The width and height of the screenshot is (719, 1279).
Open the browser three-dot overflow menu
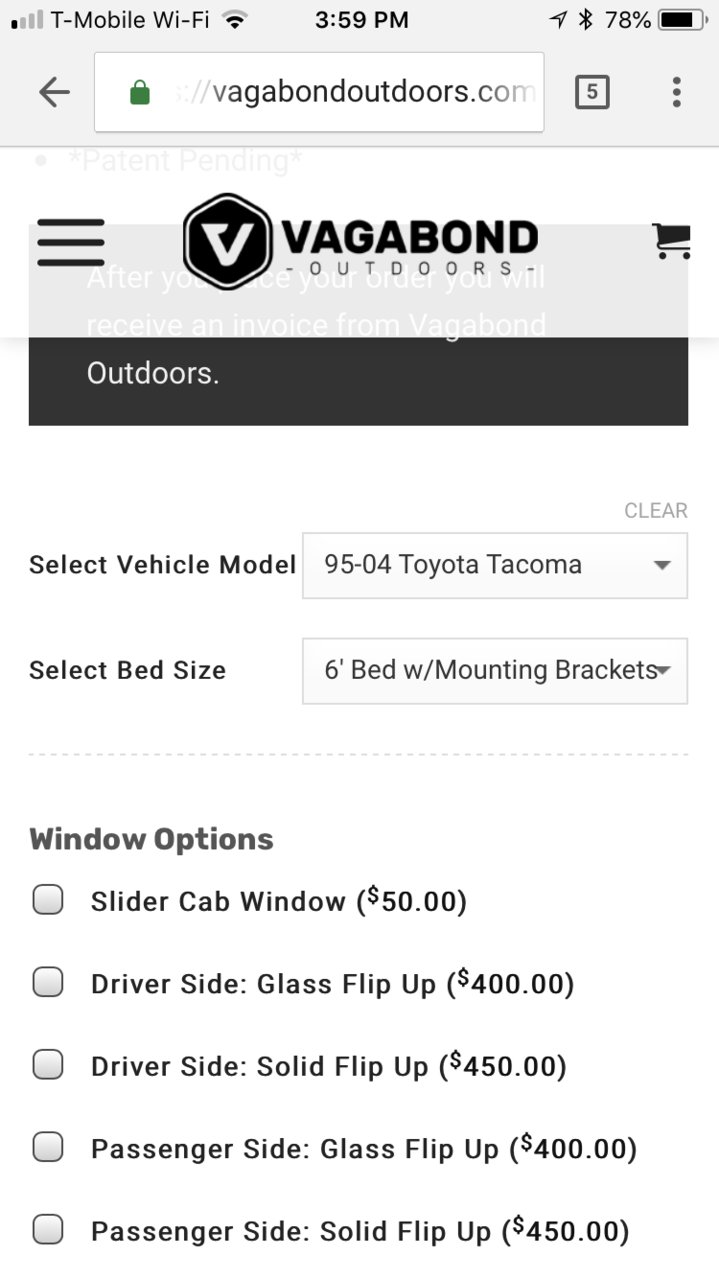pyautogui.click(x=677, y=92)
